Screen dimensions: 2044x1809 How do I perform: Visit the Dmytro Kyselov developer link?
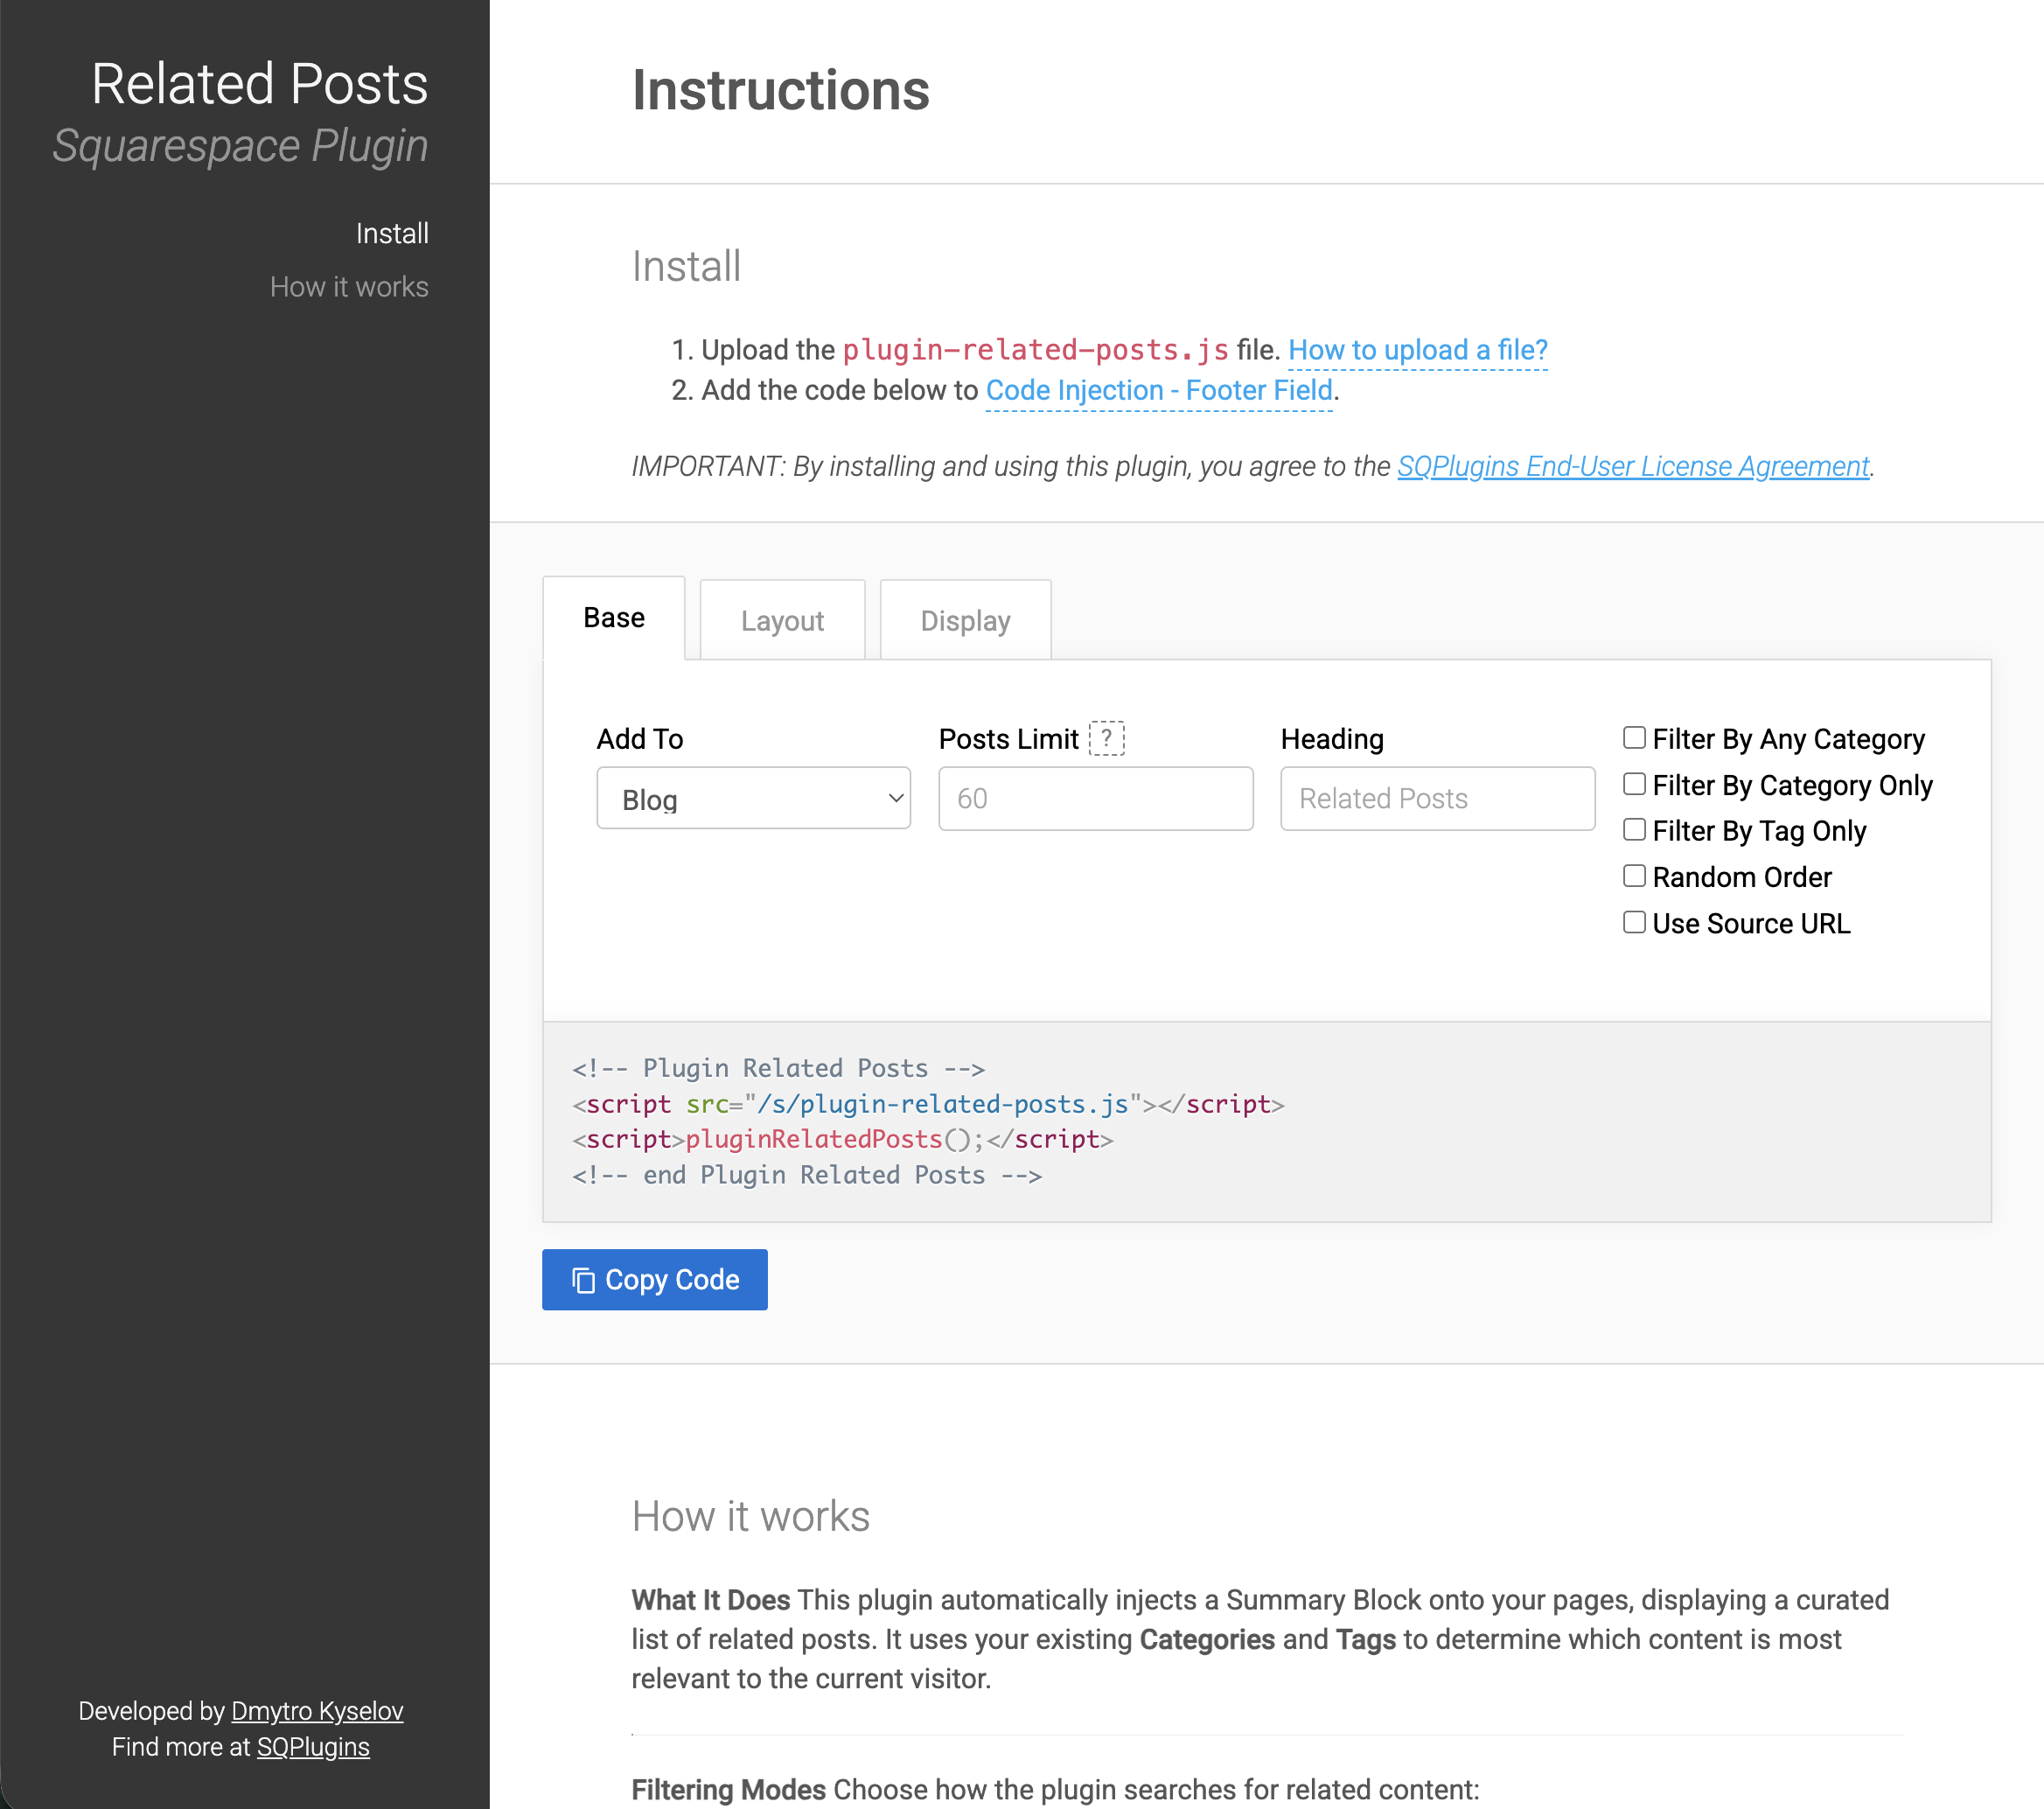click(x=317, y=1711)
